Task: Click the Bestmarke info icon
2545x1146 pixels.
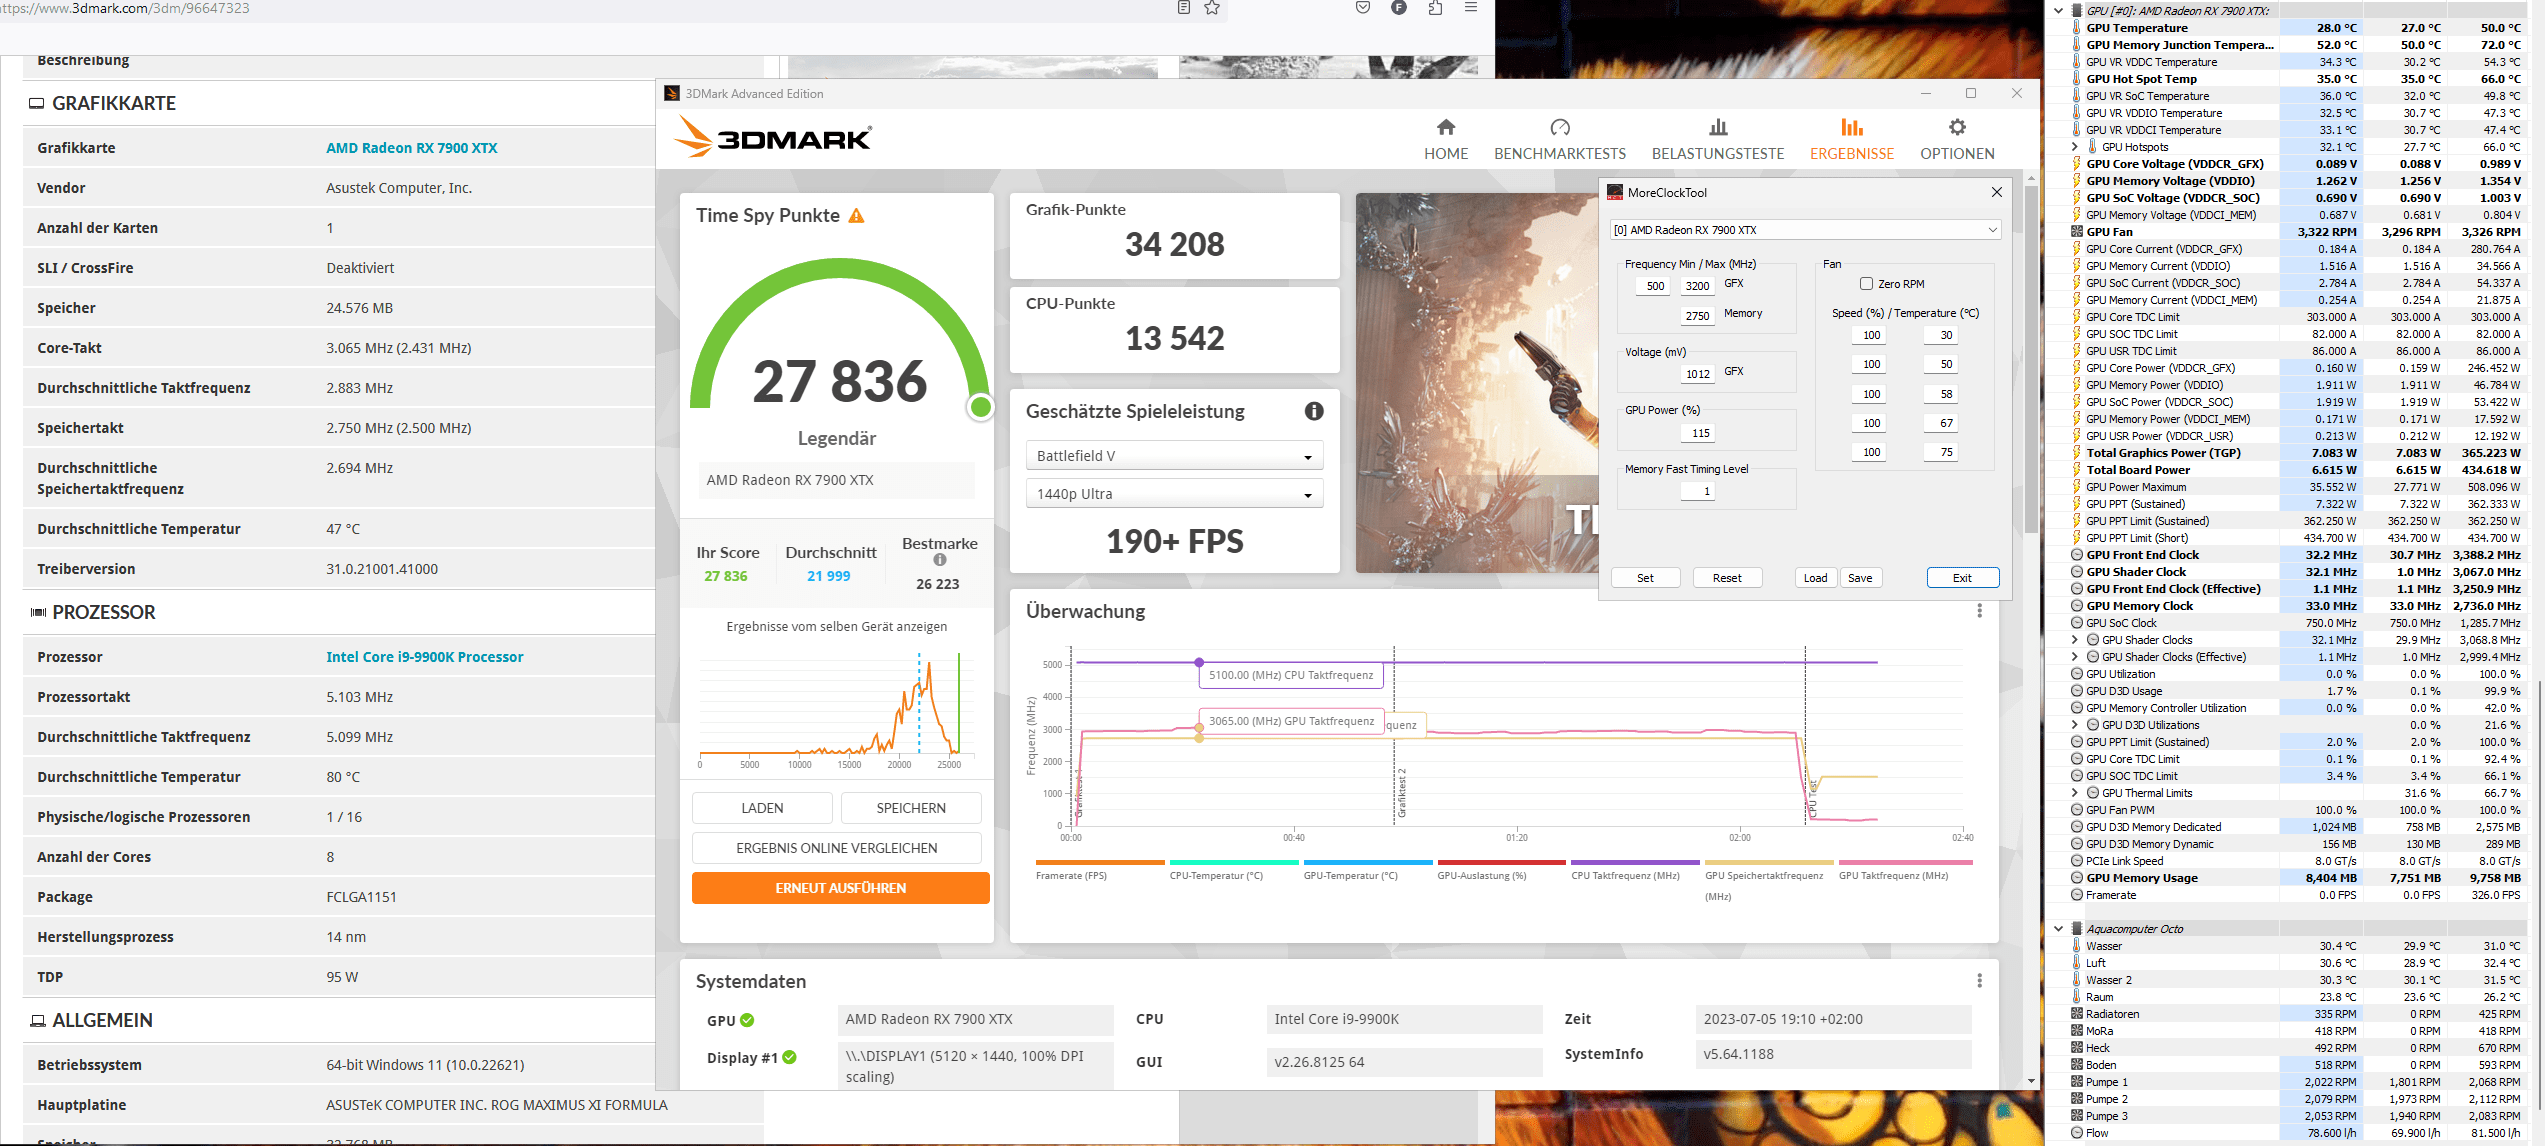Action: click(940, 560)
